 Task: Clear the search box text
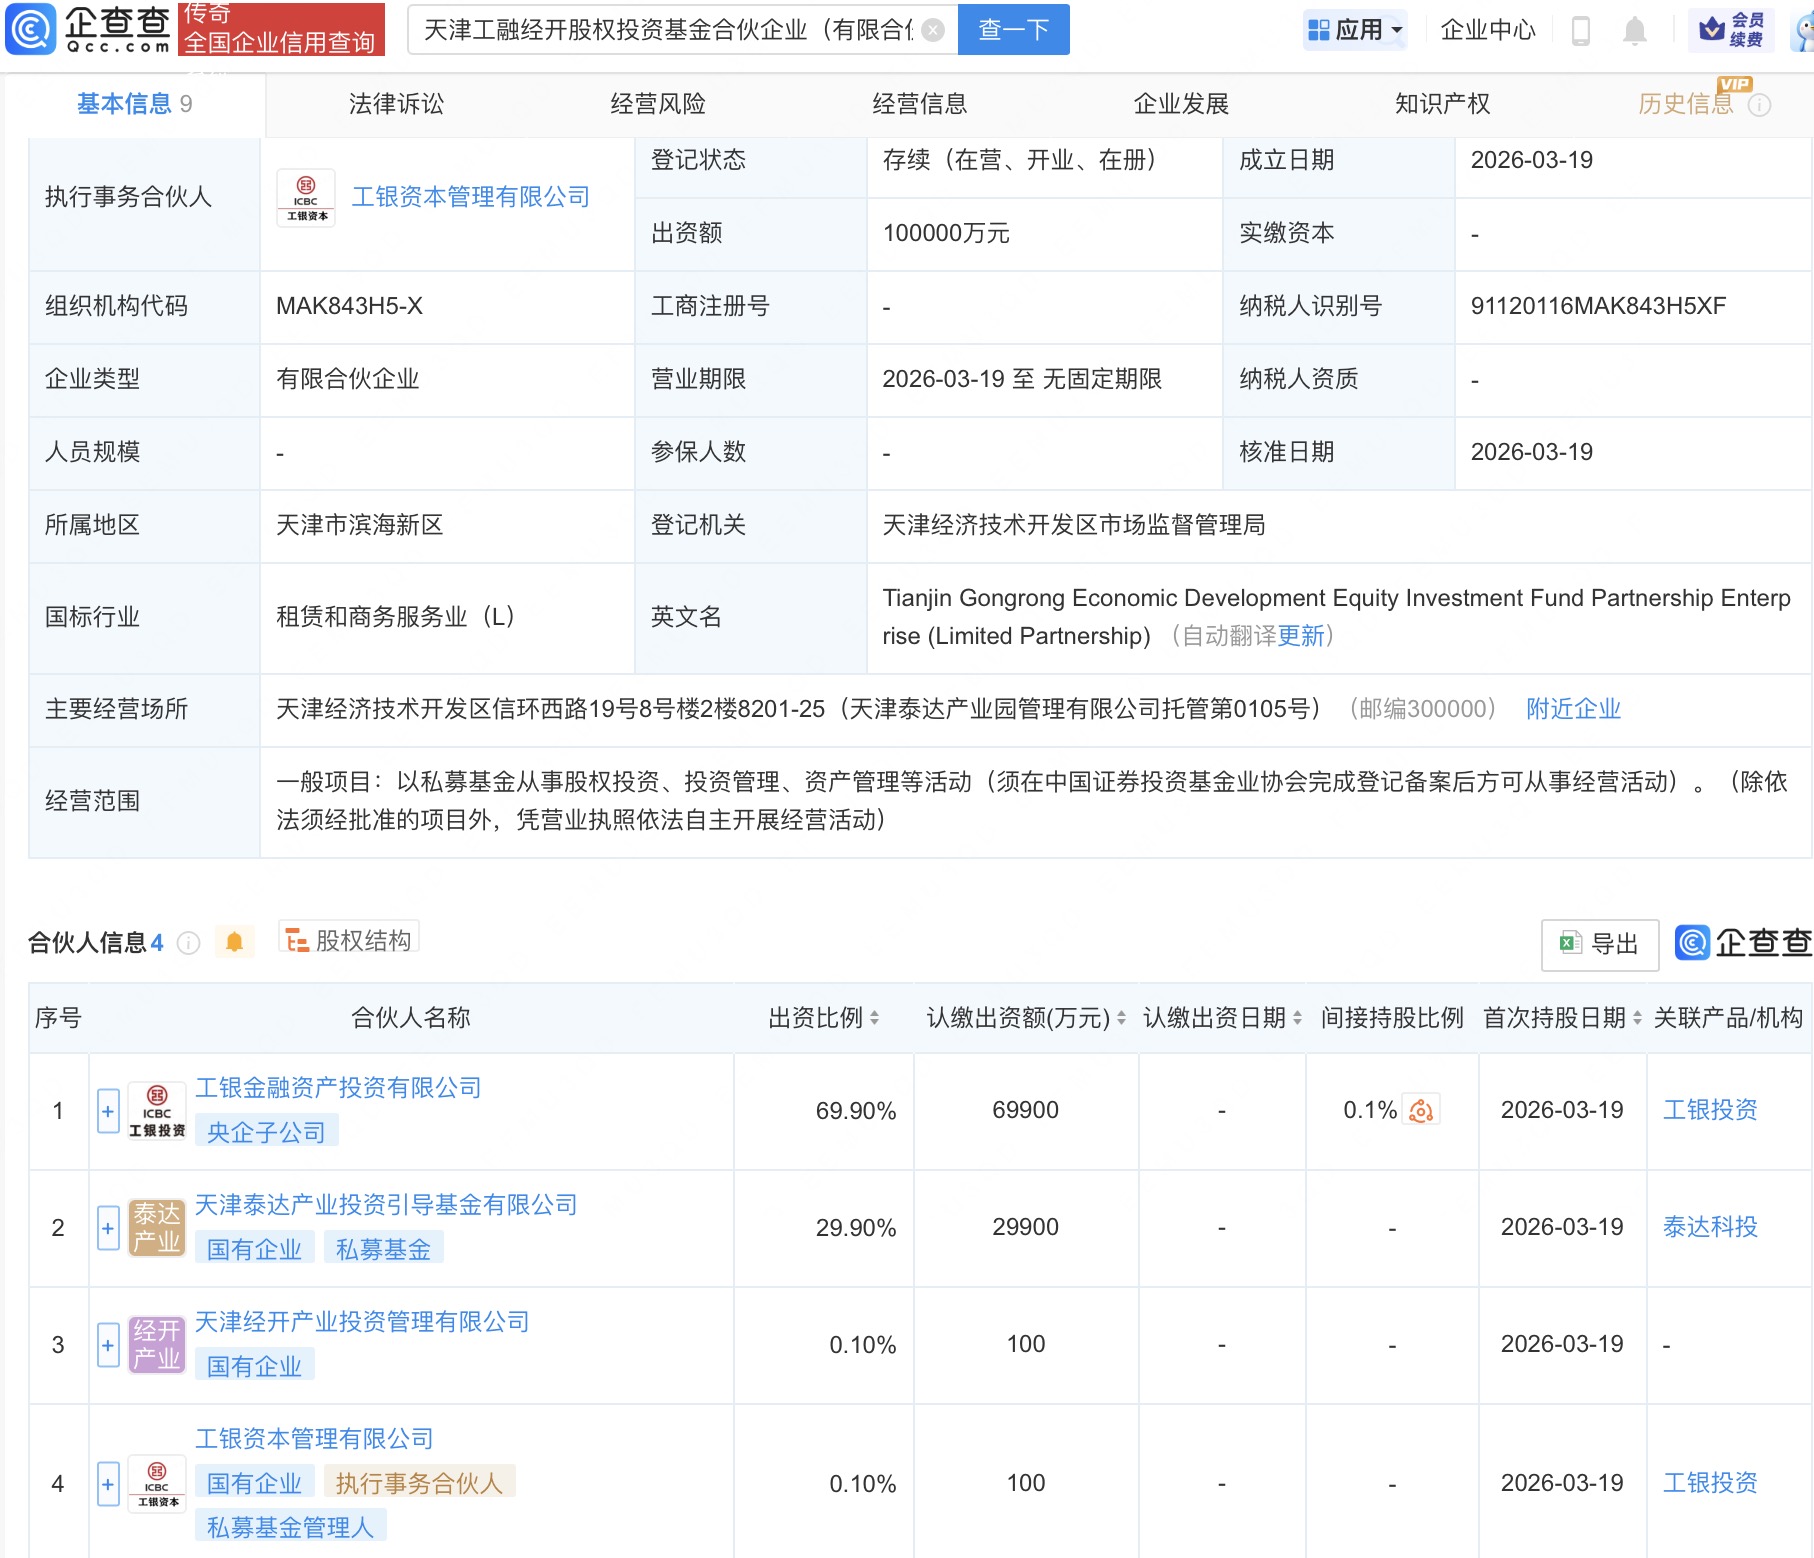932,30
